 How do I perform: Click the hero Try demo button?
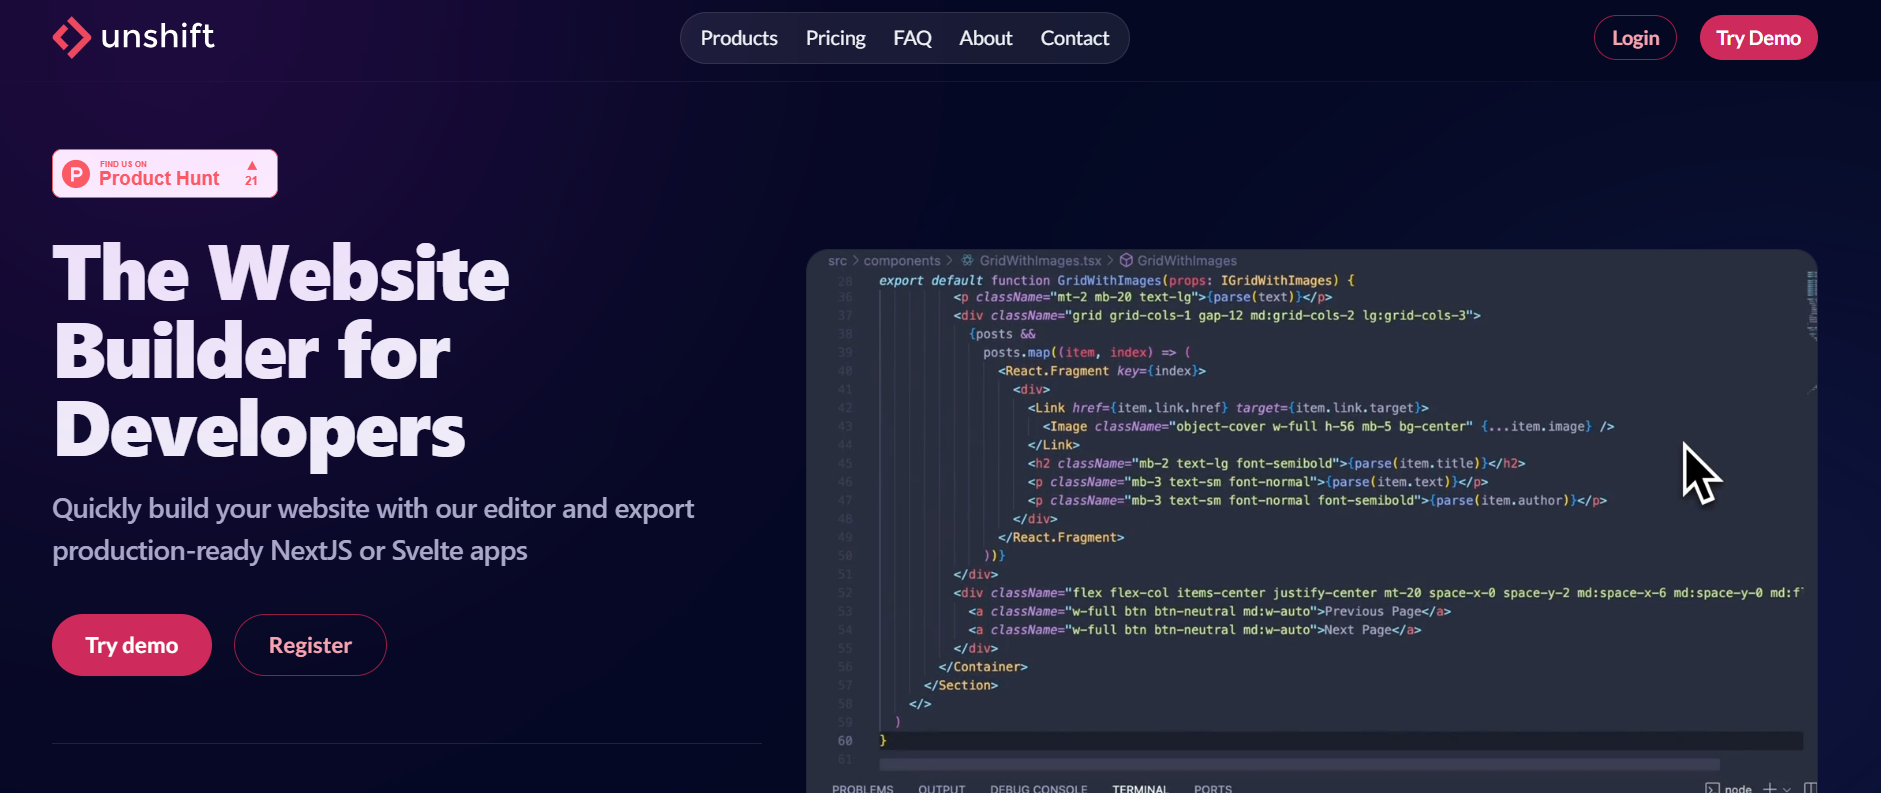pyautogui.click(x=132, y=645)
